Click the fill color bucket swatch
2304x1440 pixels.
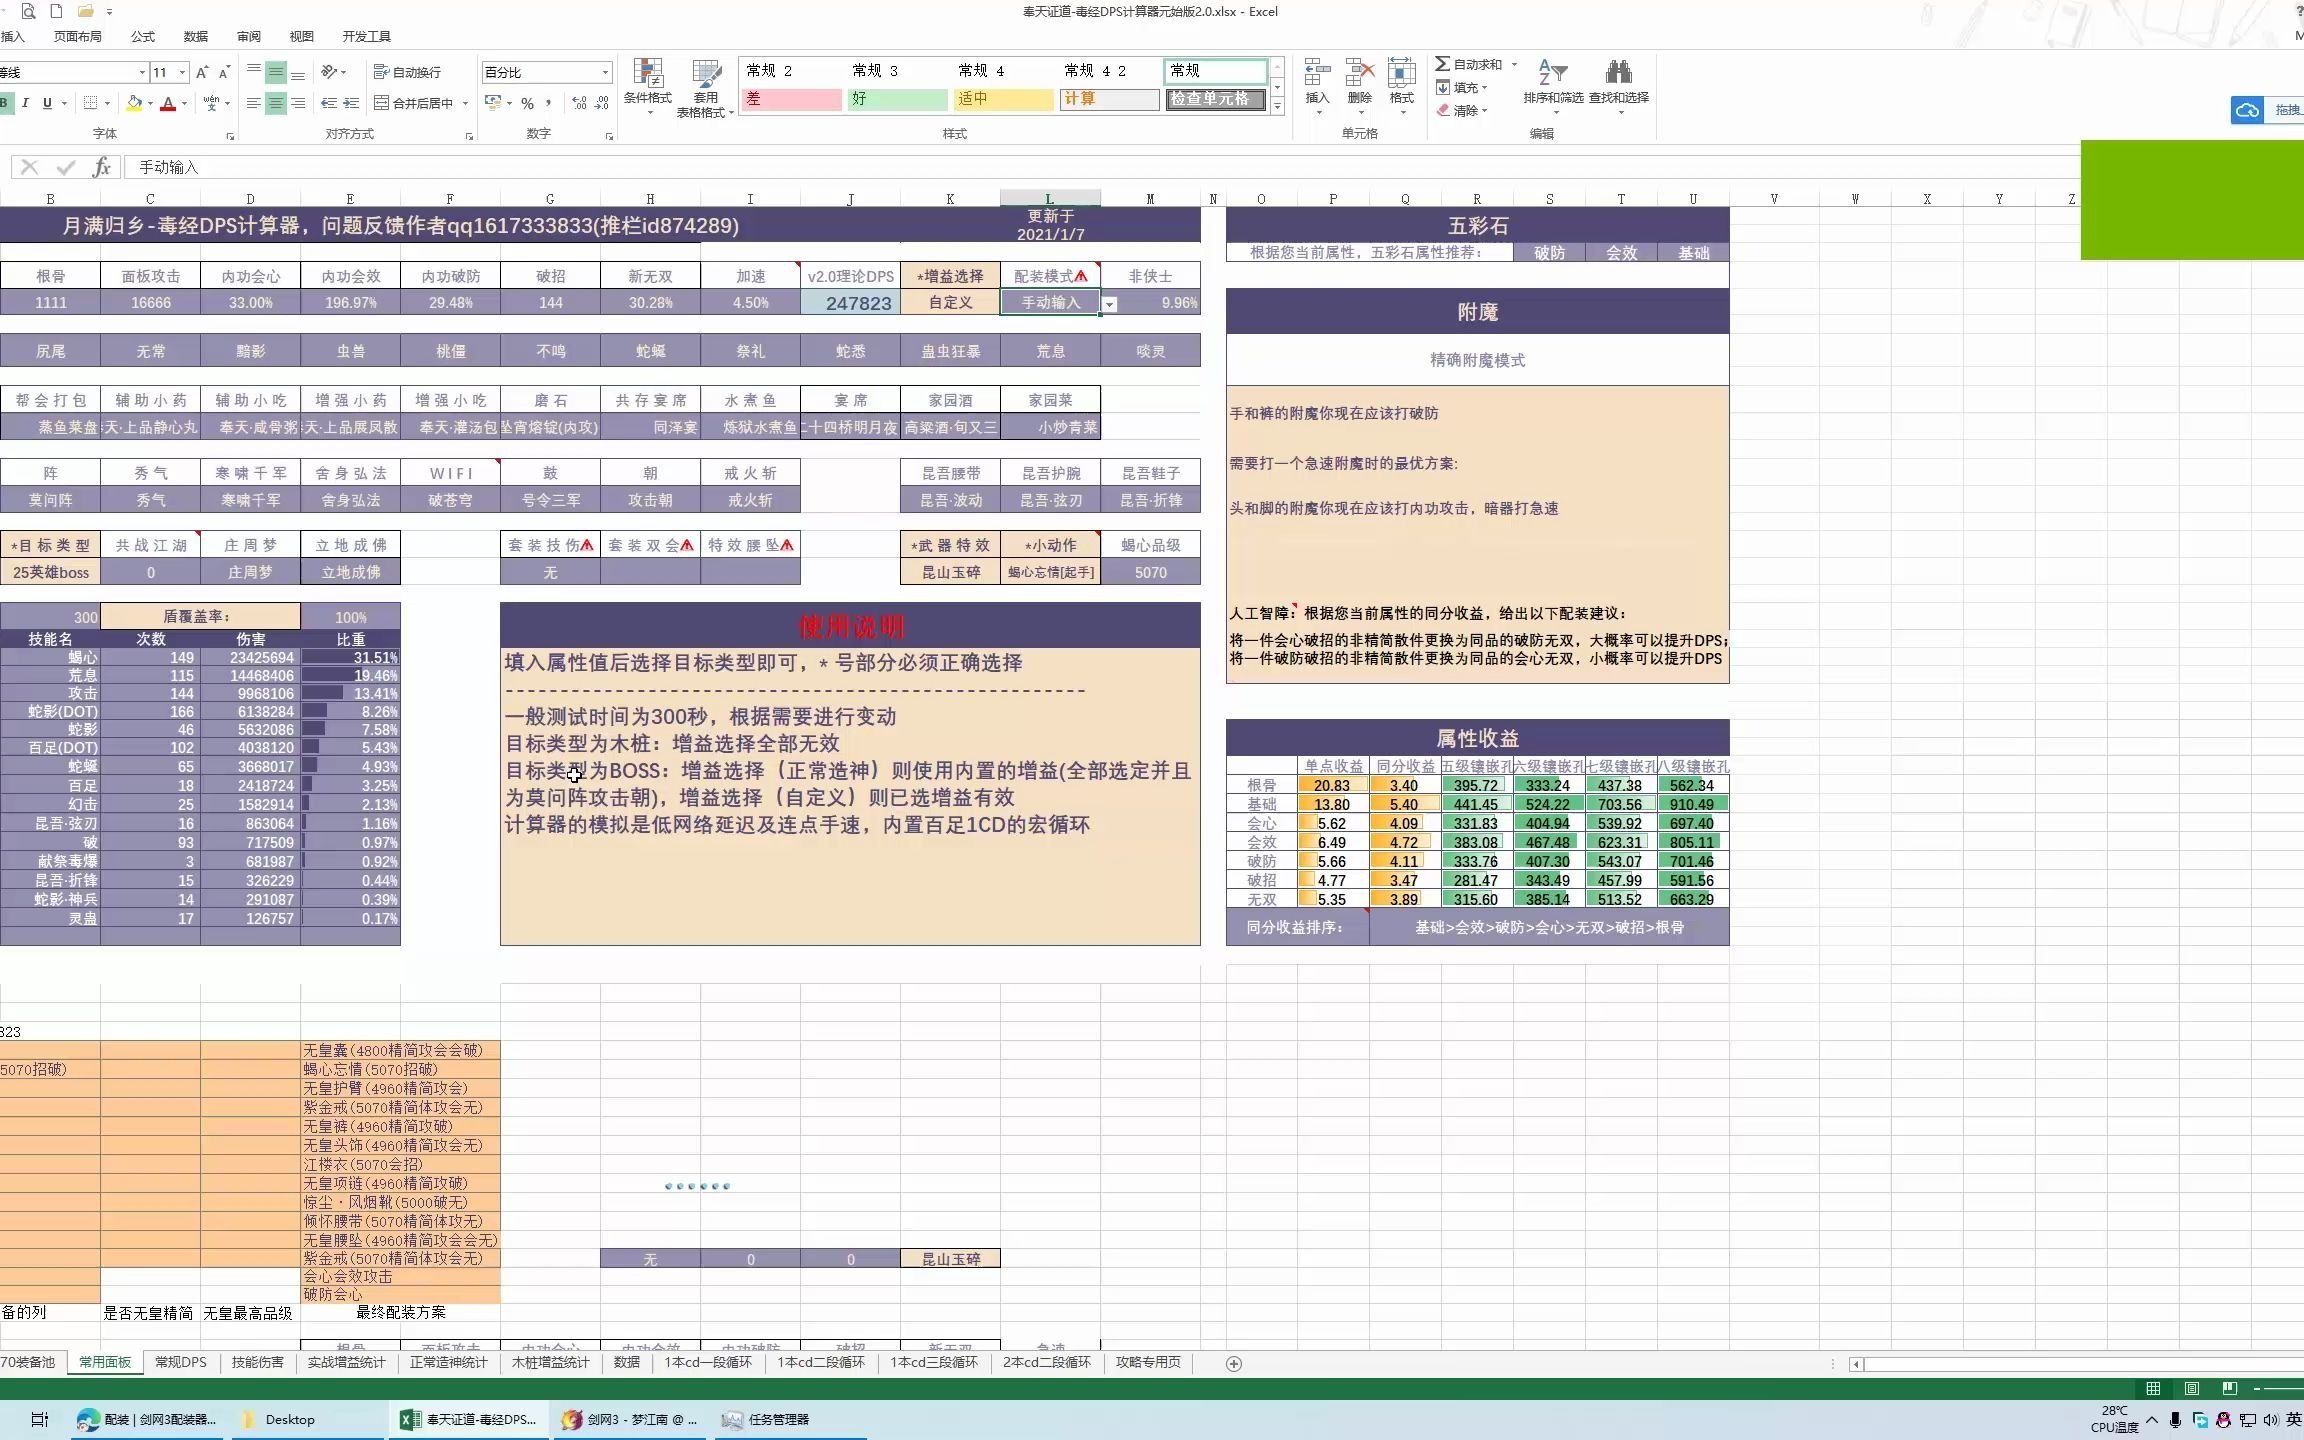point(134,103)
